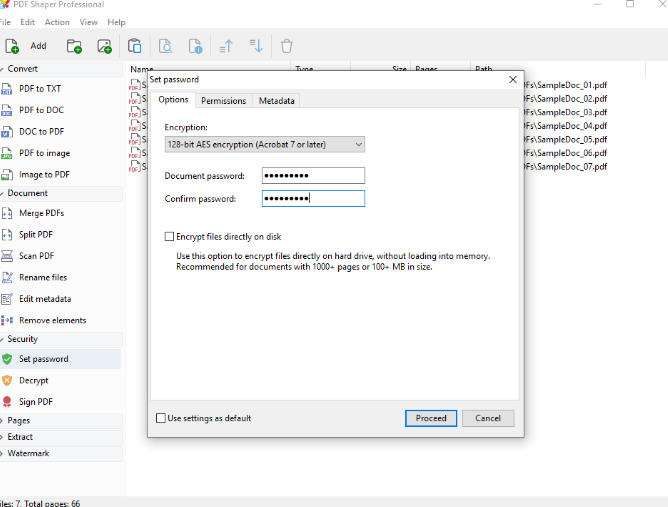Open the Decrypt tool in sidebar
668x507 pixels.
(33, 380)
